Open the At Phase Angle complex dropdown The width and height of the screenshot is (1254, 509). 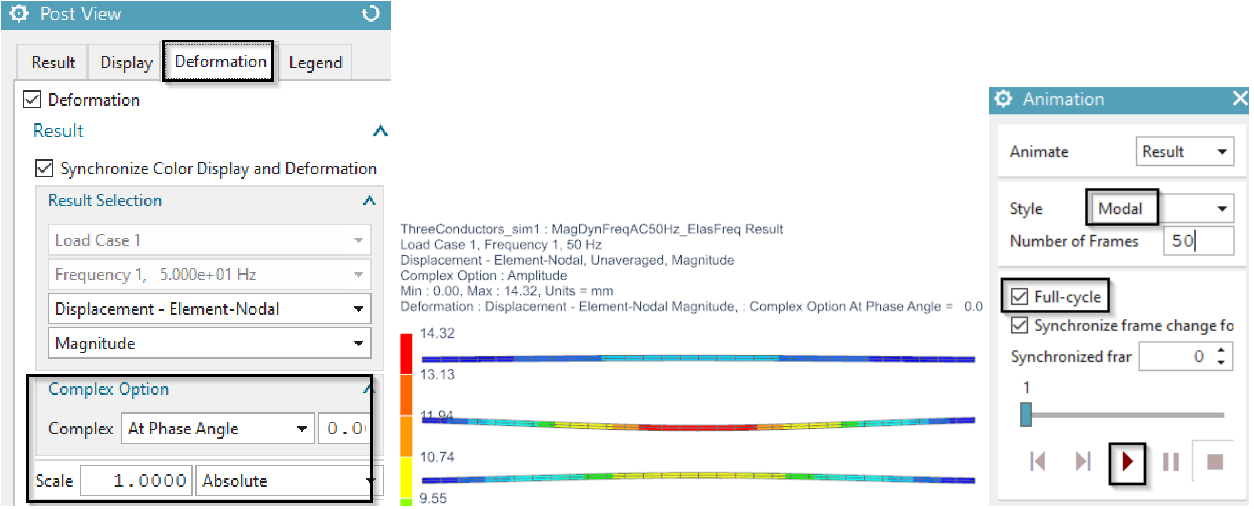[217, 429]
